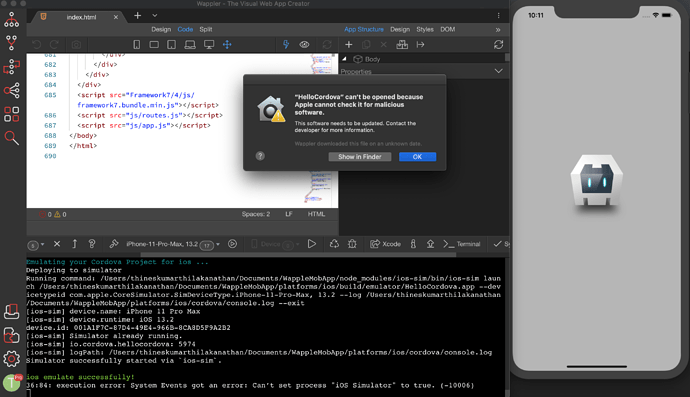Click the blue four-arrow move icon
The width and height of the screenshot is (690, 397).
tap(227, 44)
